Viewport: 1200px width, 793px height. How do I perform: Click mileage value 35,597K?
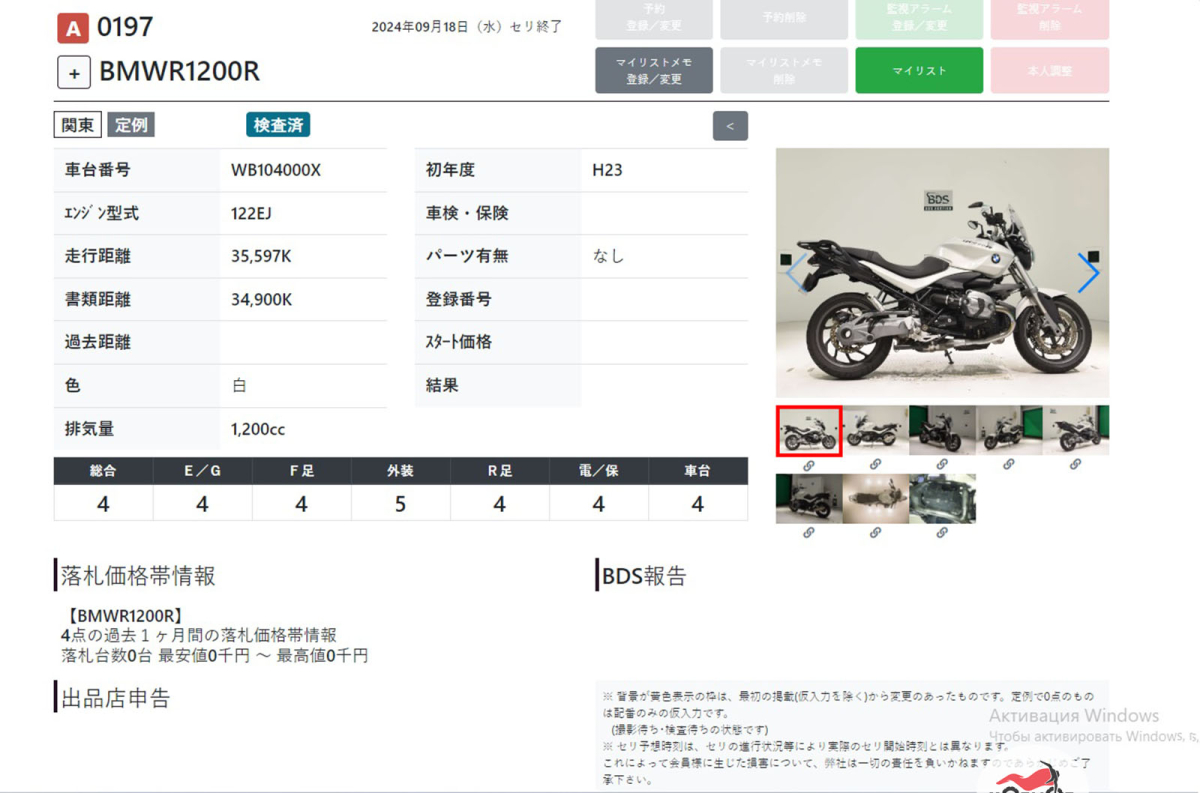click(x=261, y=256)
